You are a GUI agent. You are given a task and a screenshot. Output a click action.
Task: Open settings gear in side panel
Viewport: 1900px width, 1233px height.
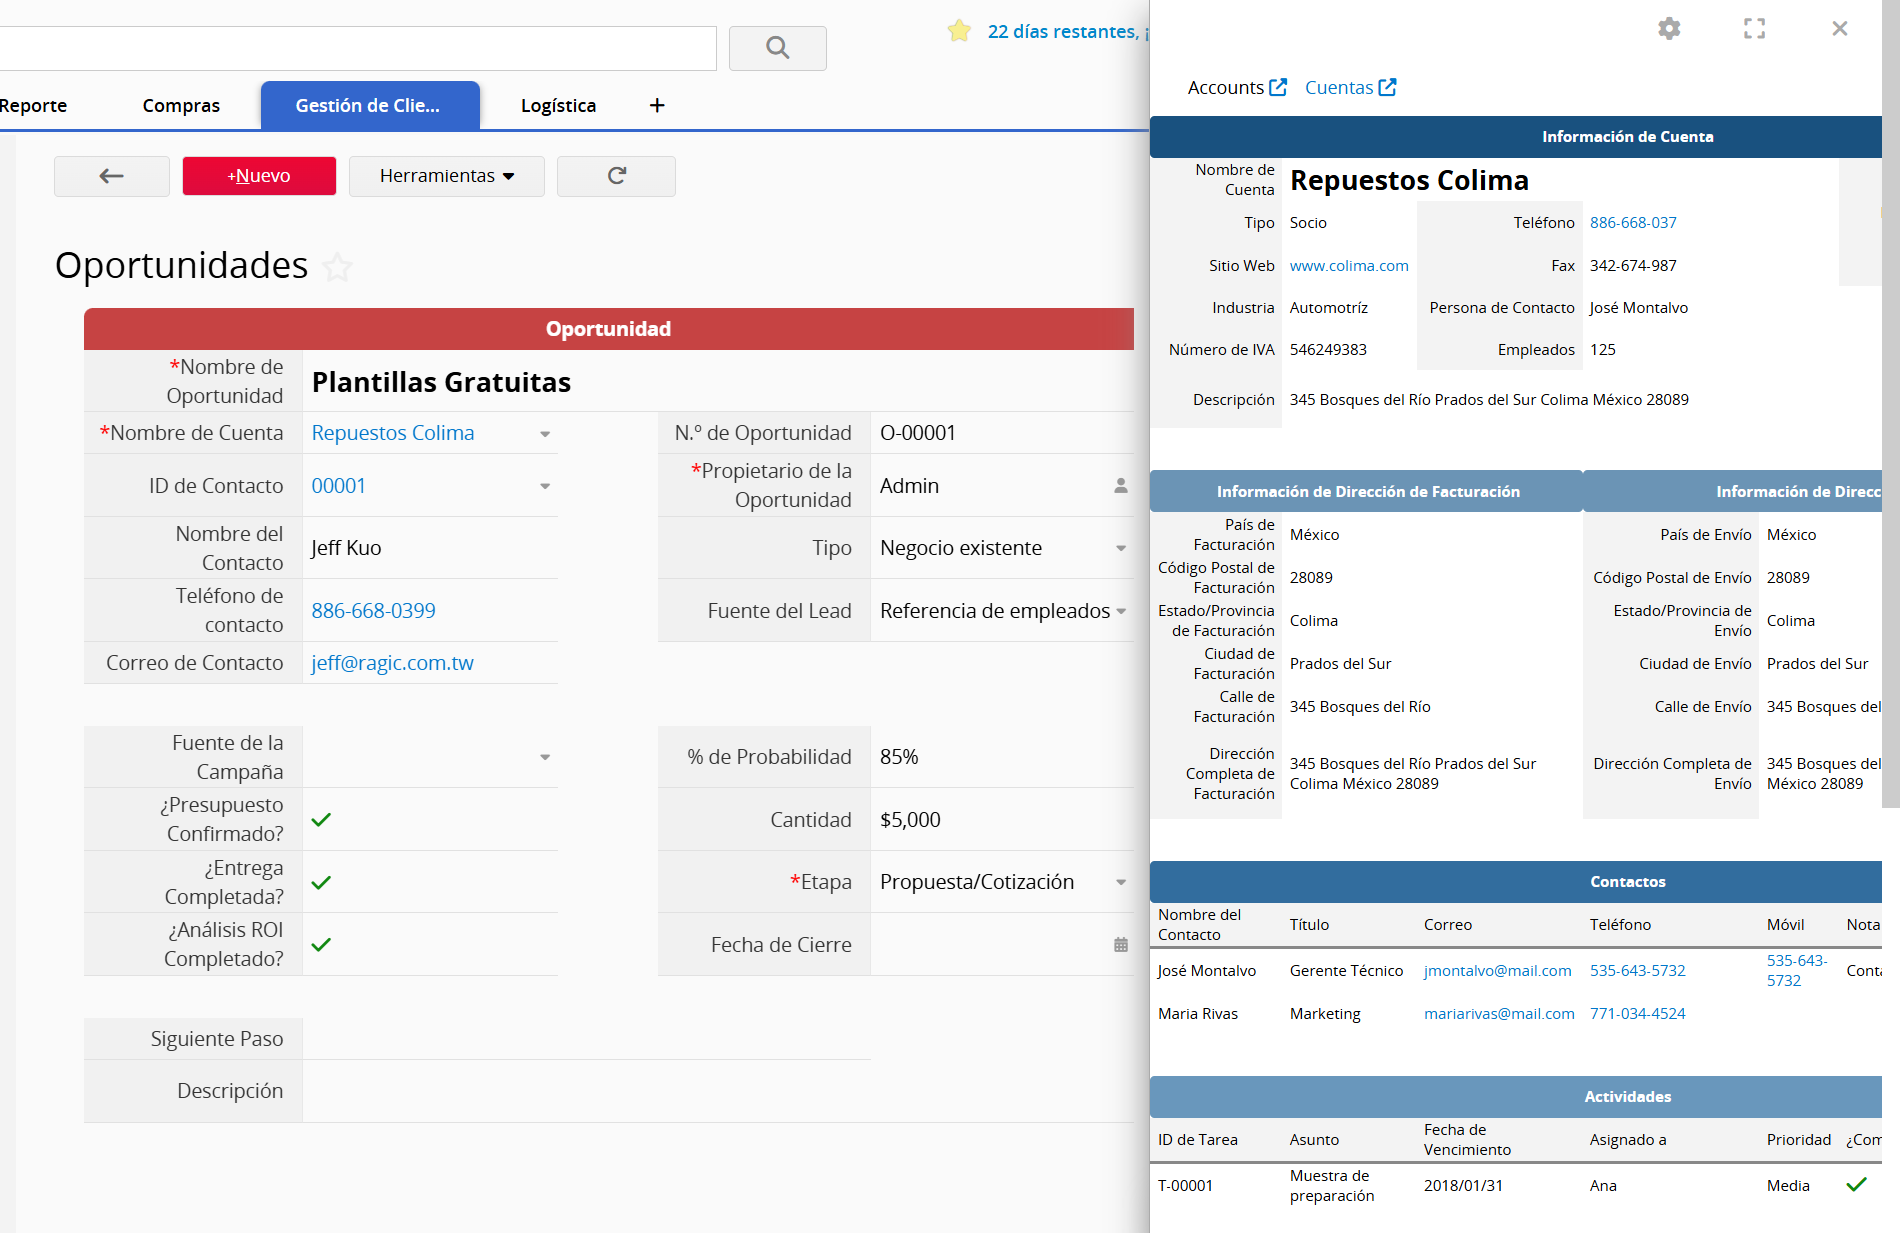pos(1669,29)
